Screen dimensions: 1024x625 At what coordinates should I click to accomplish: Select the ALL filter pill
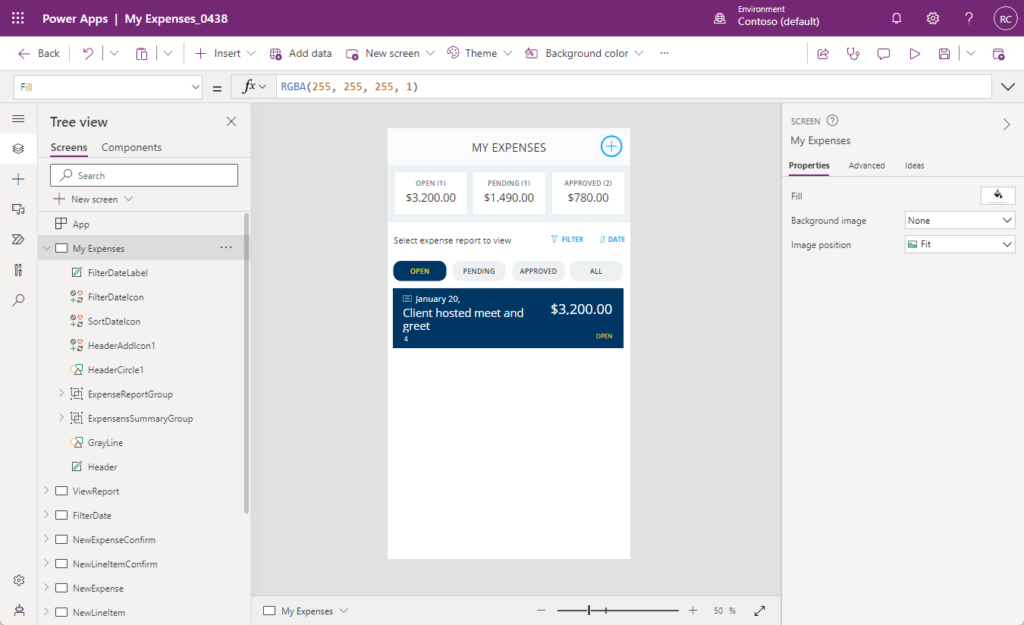[596, 271]
